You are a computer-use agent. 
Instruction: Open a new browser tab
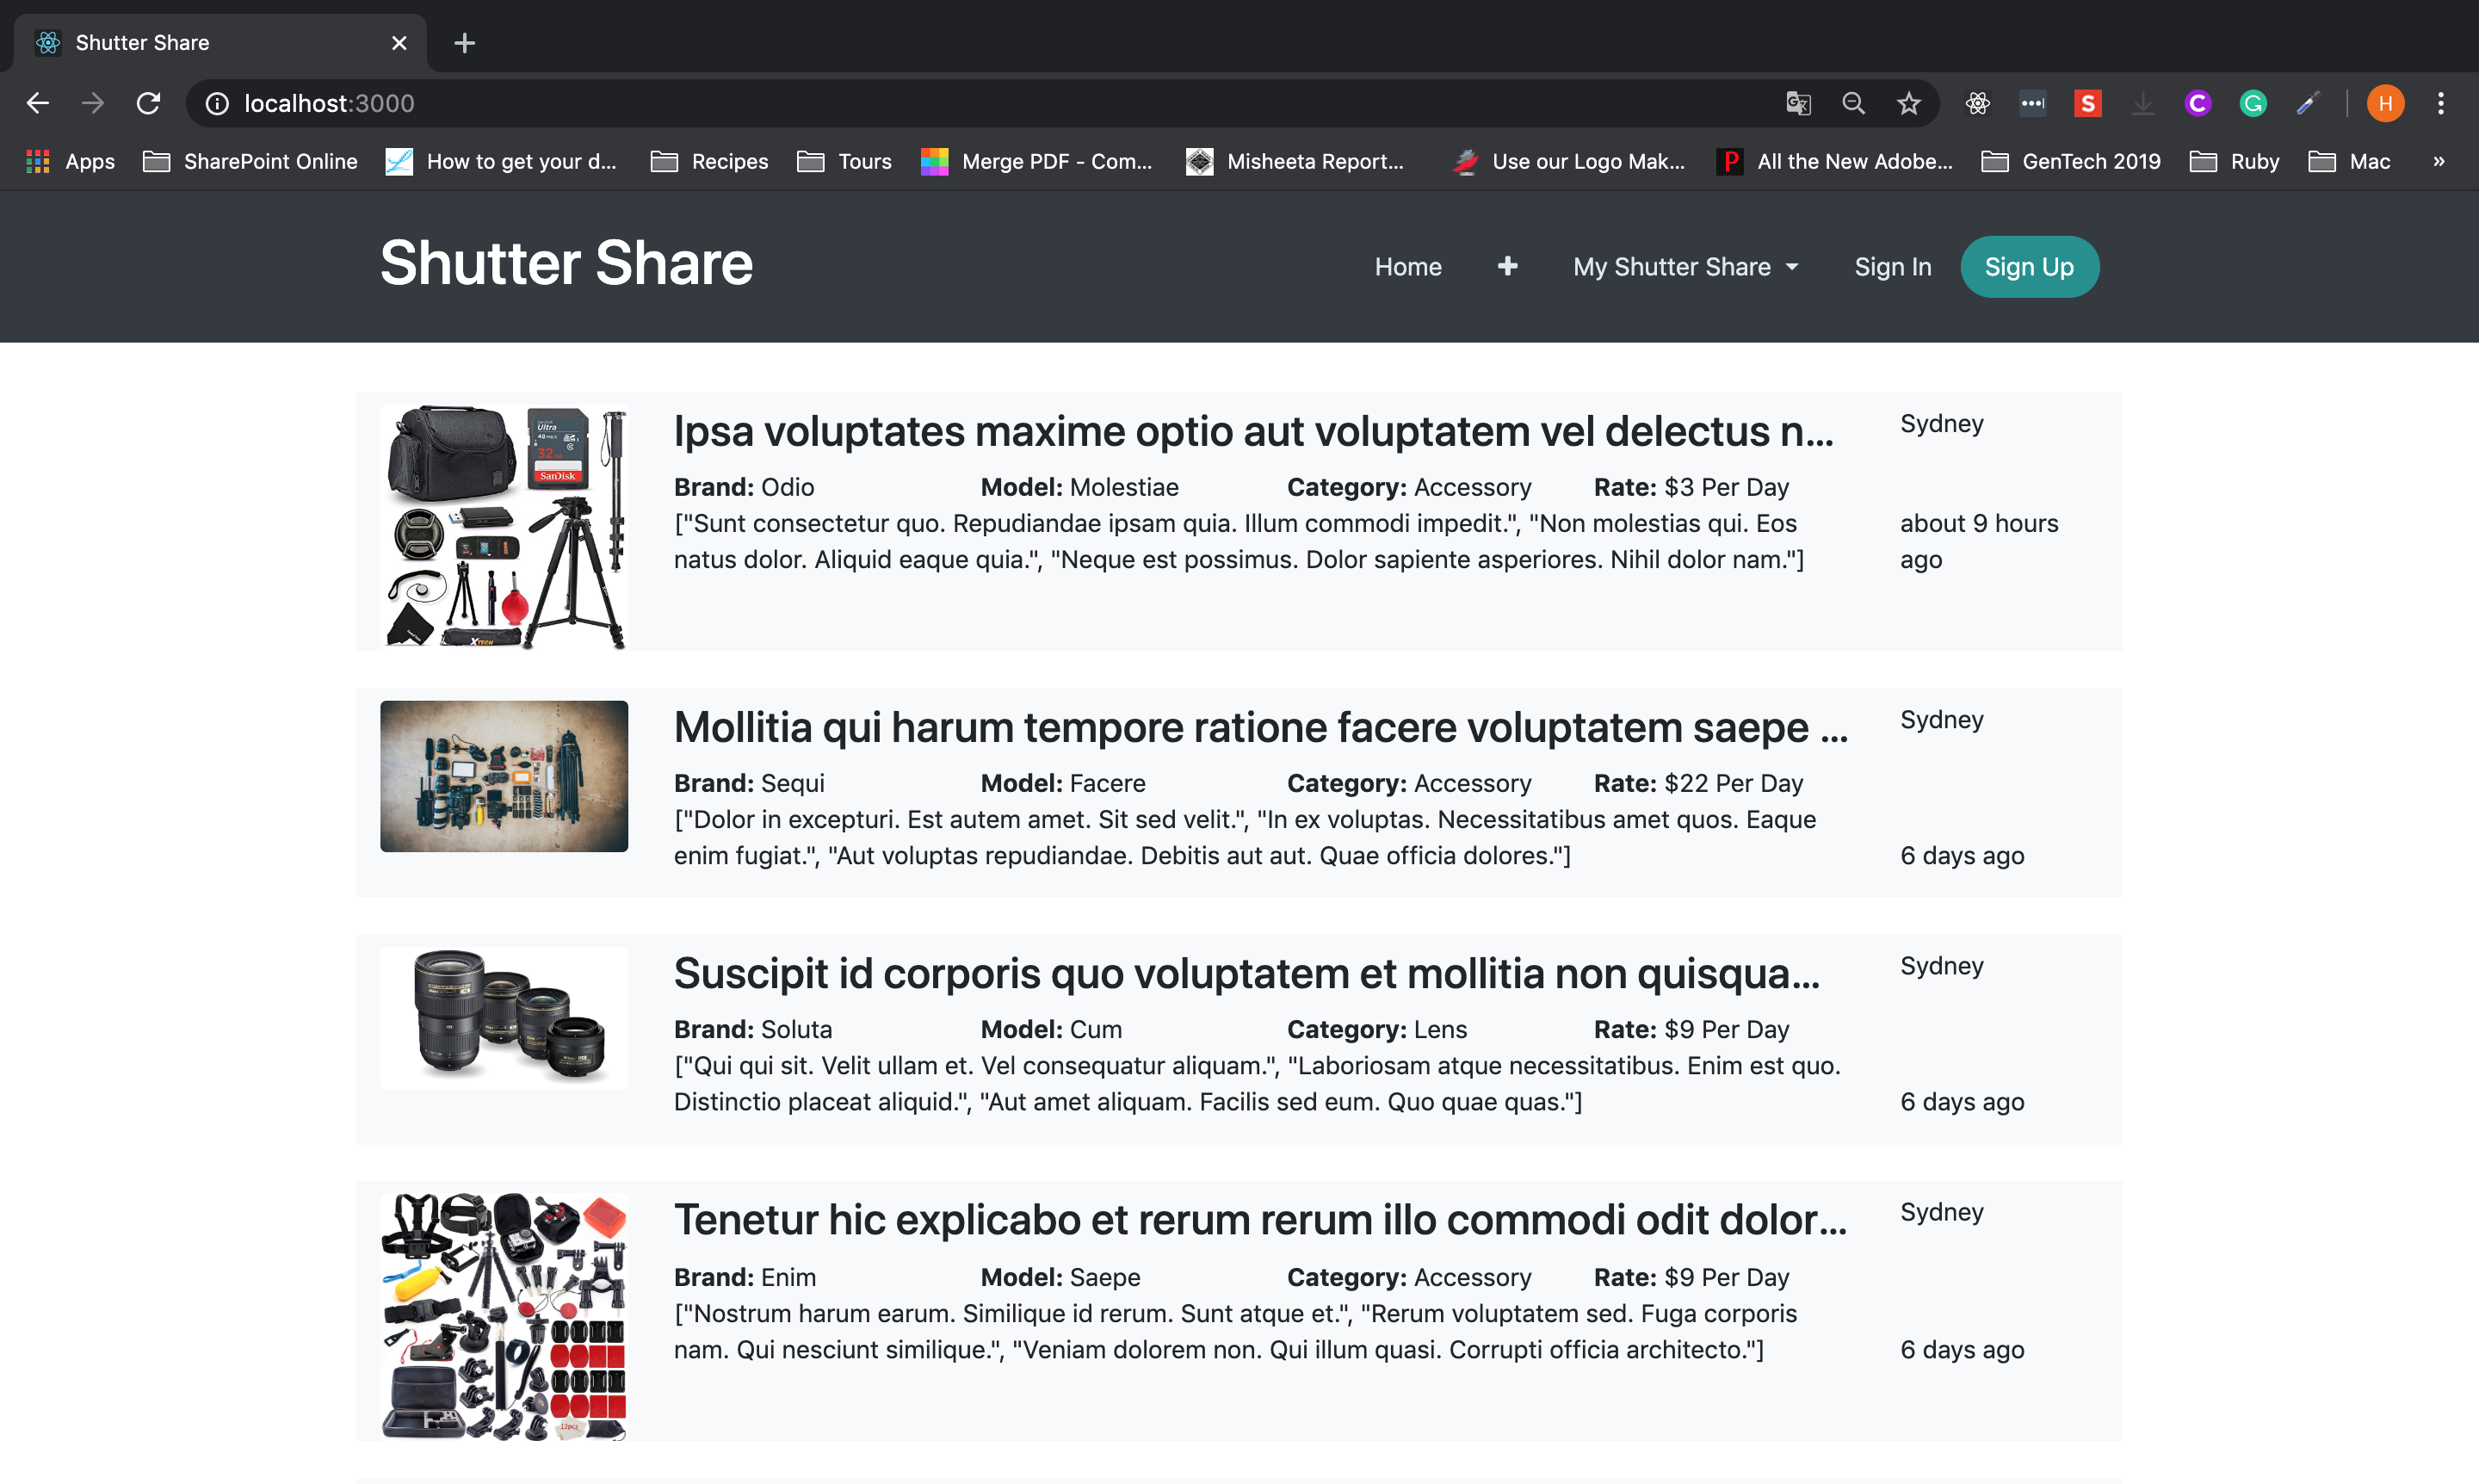point(464,43)
